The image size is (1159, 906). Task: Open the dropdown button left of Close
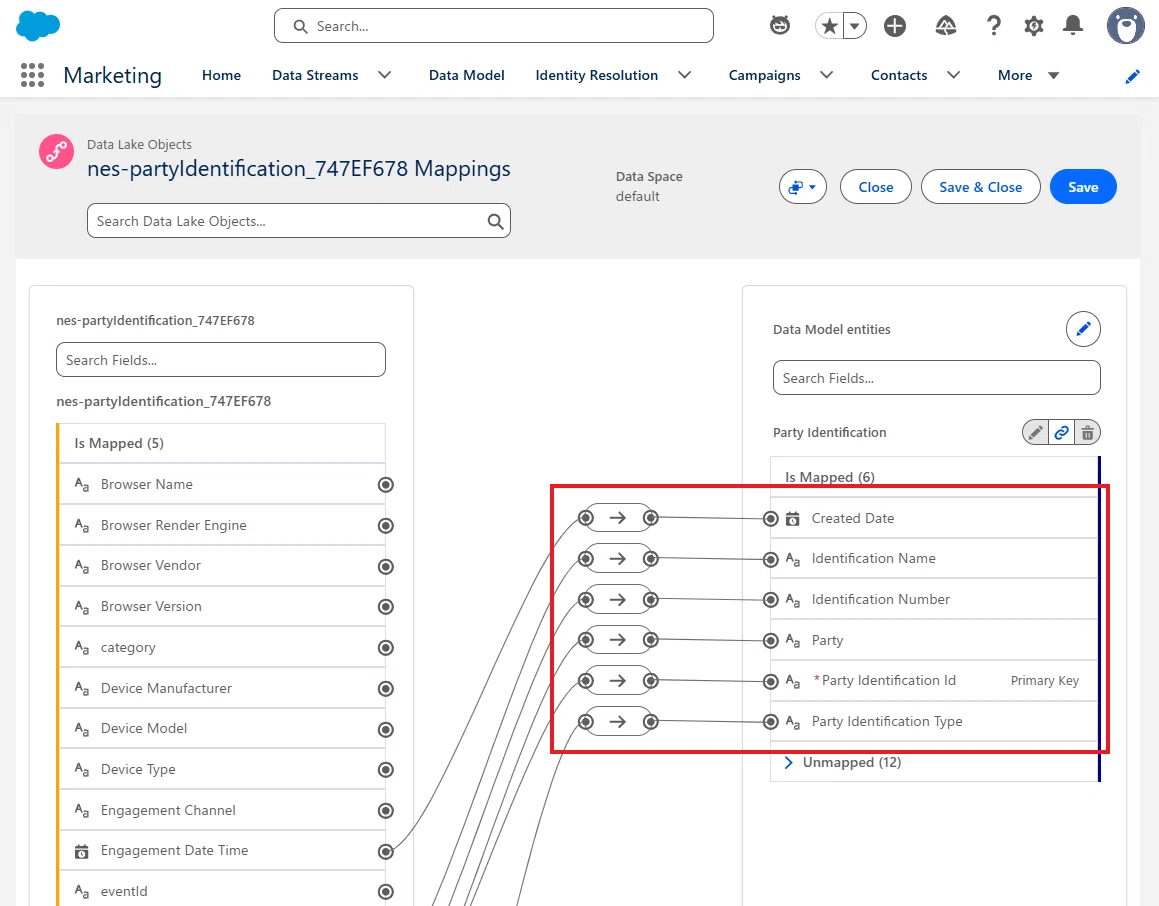coord(803,187)
